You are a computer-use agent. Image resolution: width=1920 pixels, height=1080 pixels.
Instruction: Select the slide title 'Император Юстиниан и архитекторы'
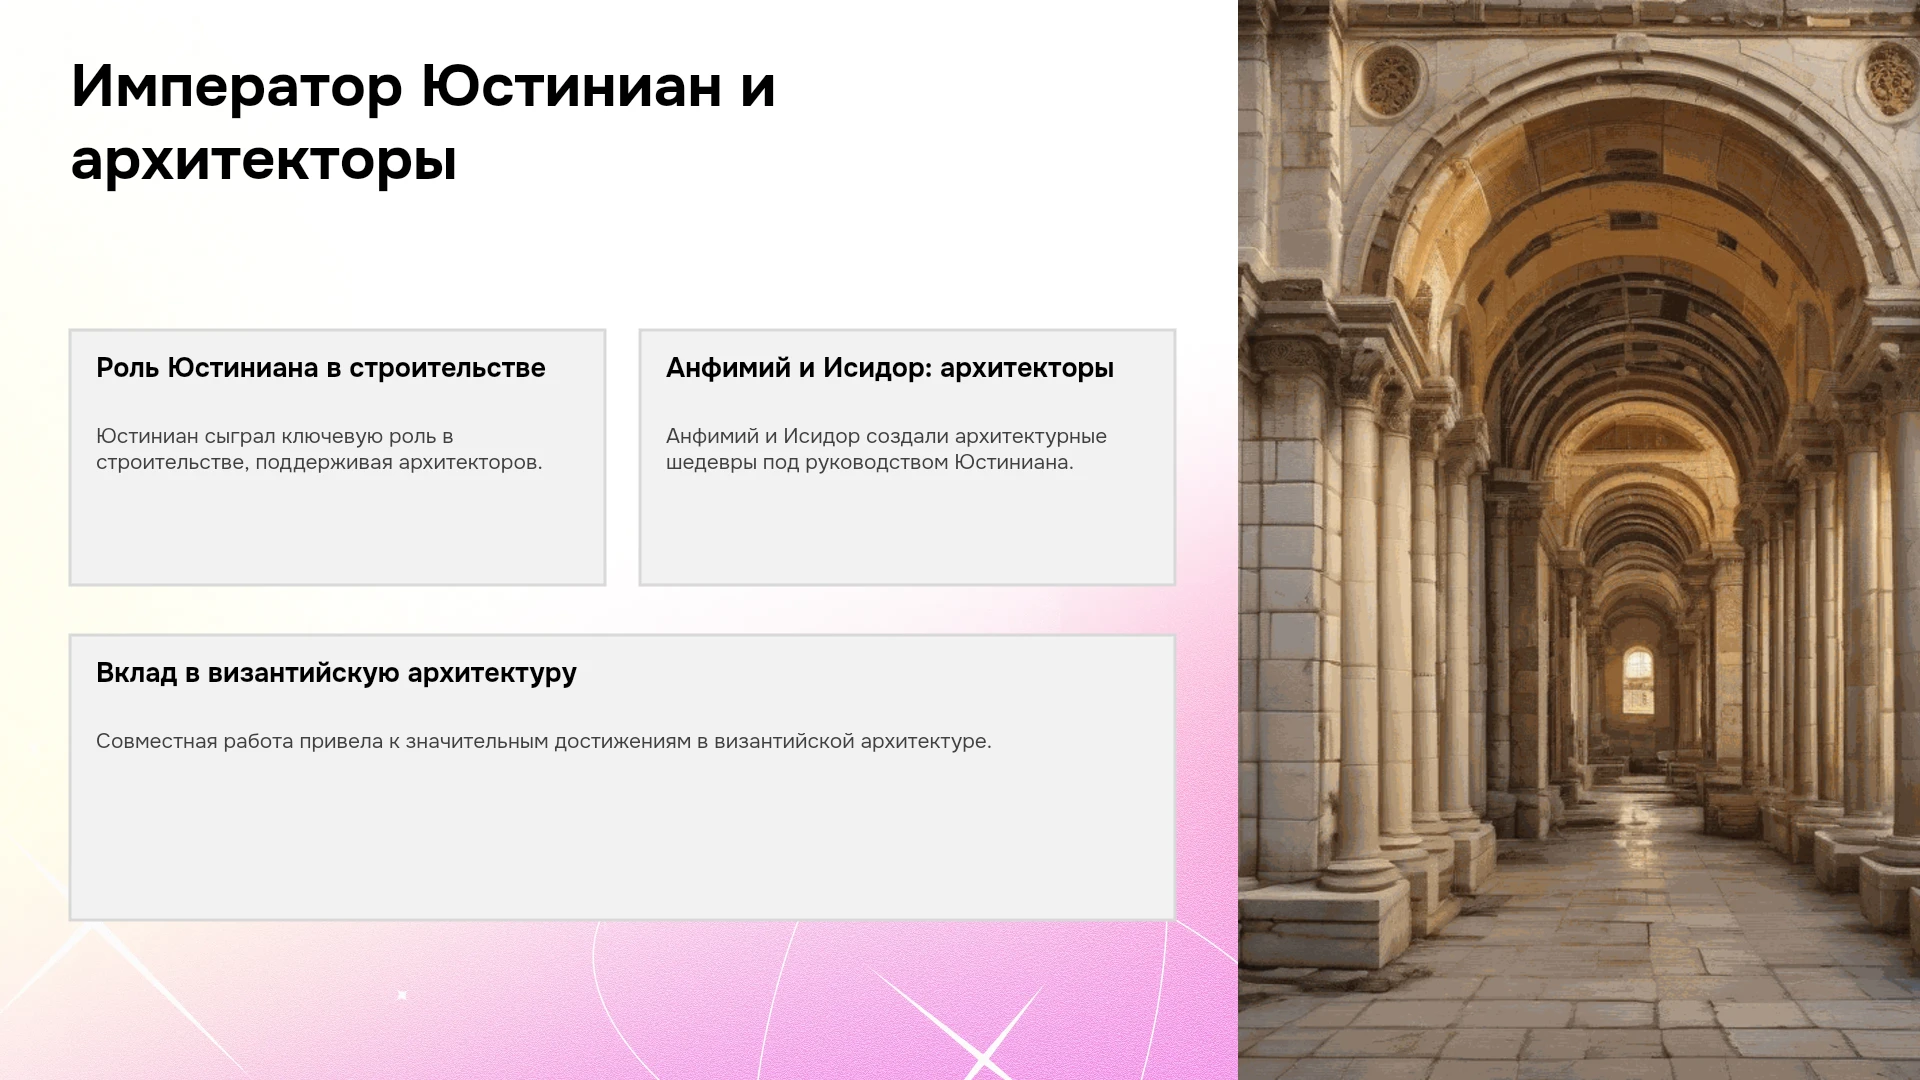click(423, 122)
